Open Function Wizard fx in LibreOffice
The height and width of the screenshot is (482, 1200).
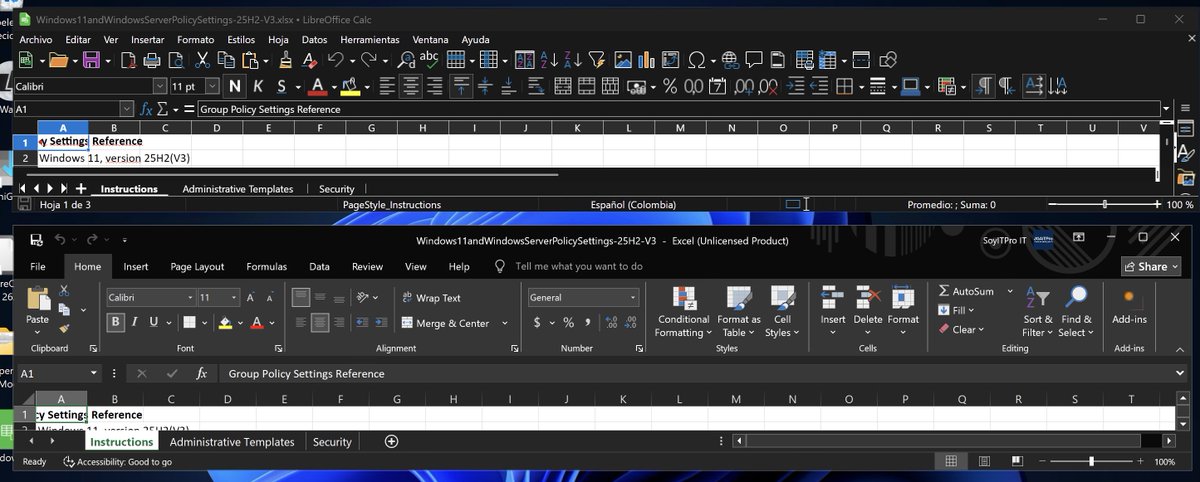pyautogui.click(x=147, y=109)
